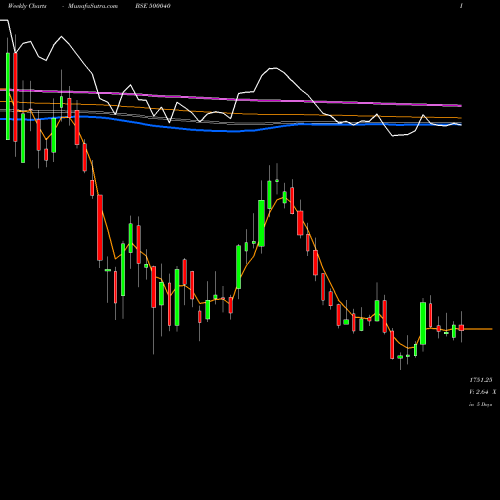
Task: Click the 'Weekly Charts' title text
Action: point(27,6)
